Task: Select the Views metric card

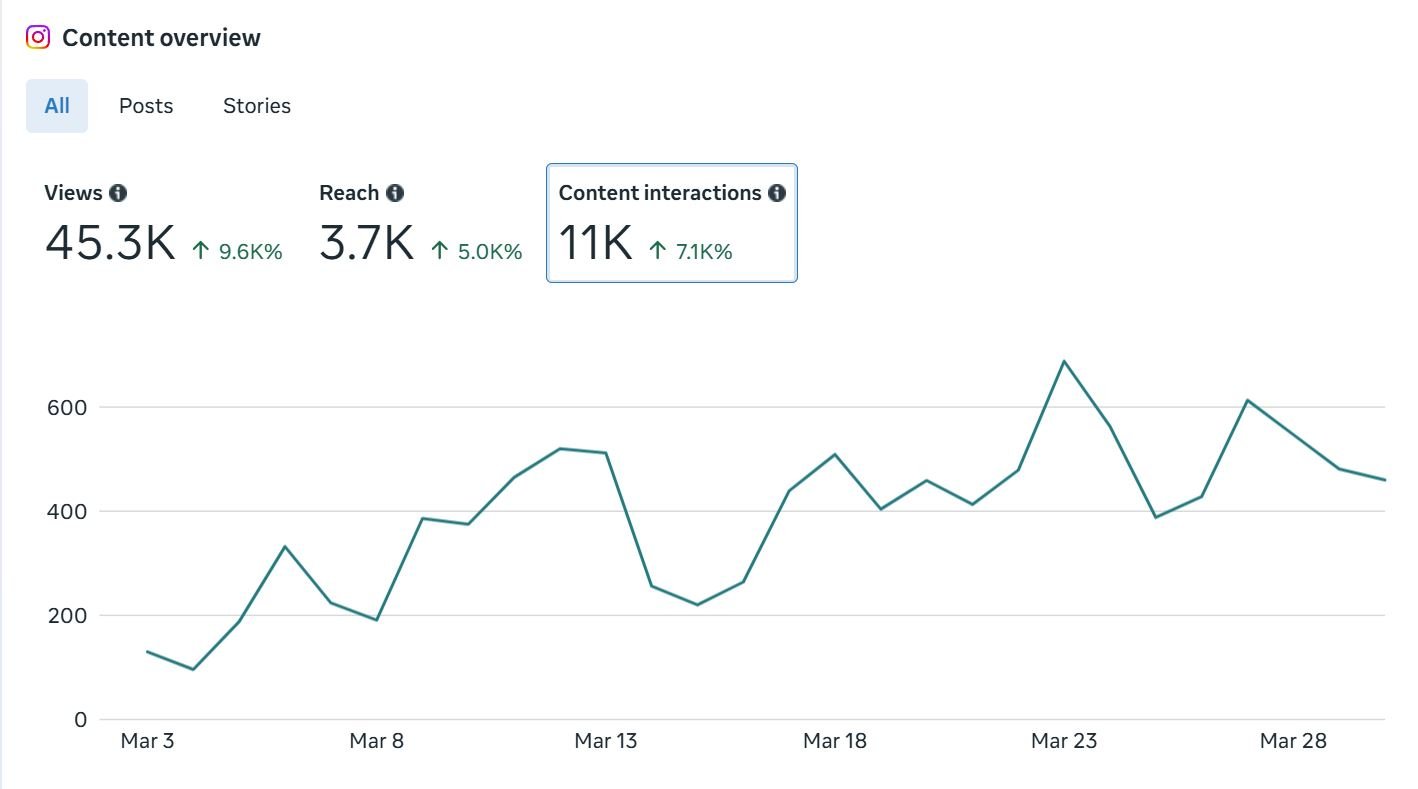Action: (110, 220)
